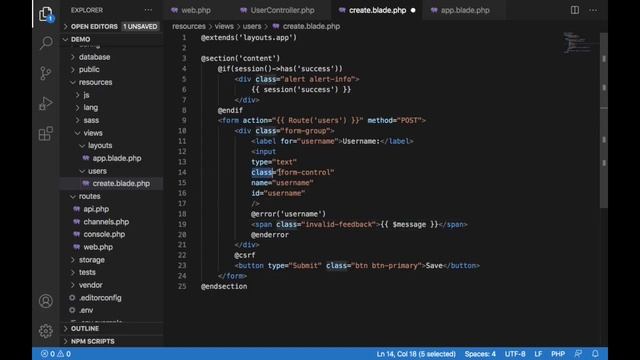Click the editor vertical scrollbar
Screen dimensions: 640x360
pos(604,121)
